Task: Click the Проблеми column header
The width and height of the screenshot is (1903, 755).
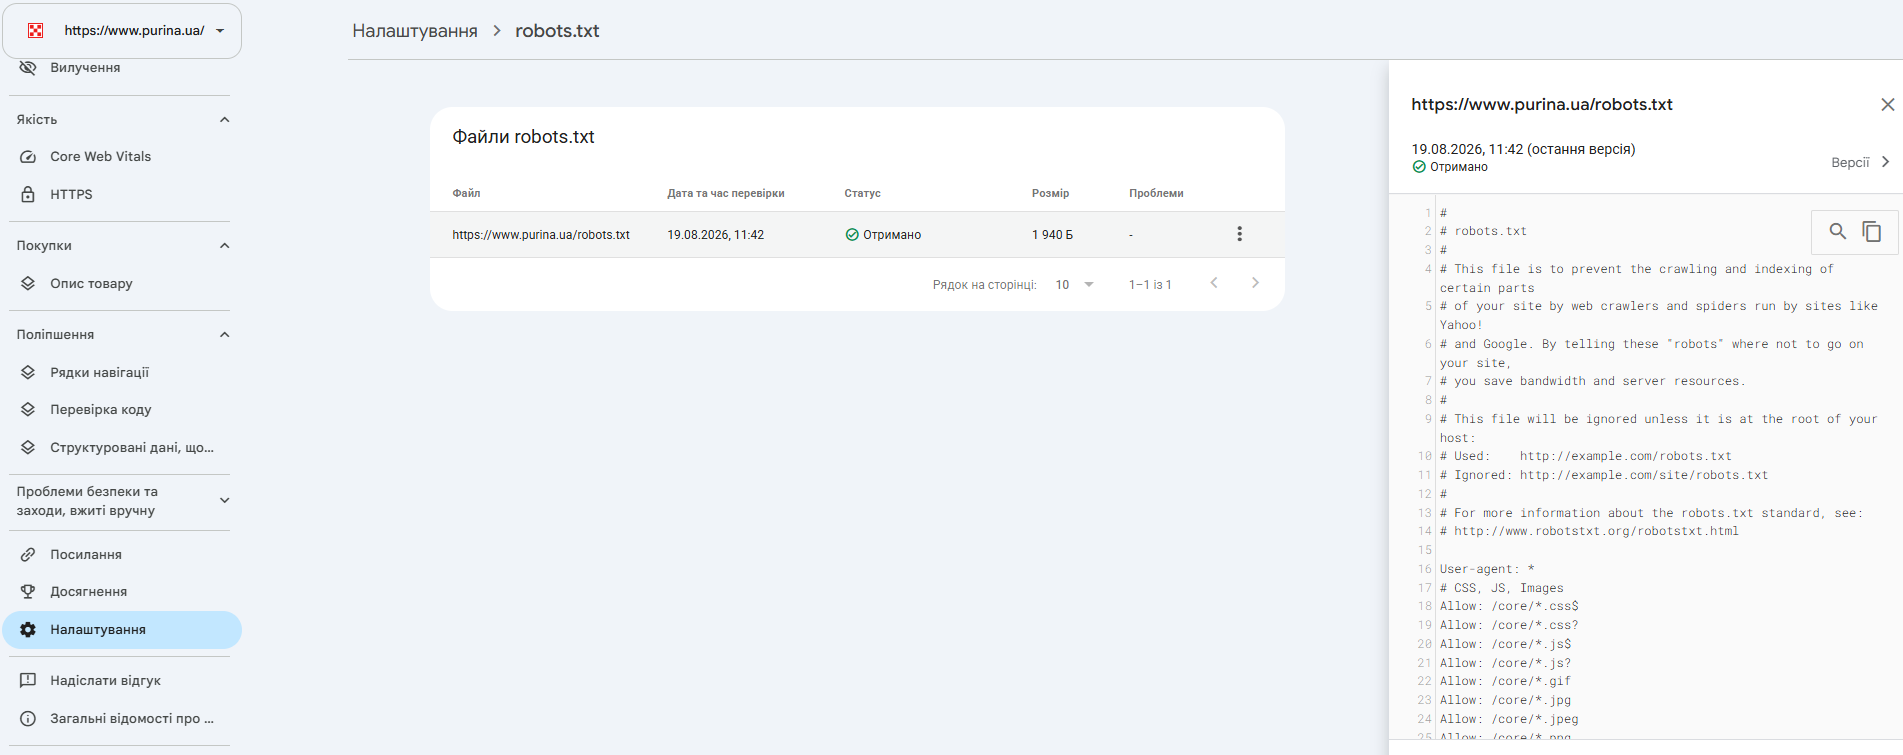Action: (1156, 193)
